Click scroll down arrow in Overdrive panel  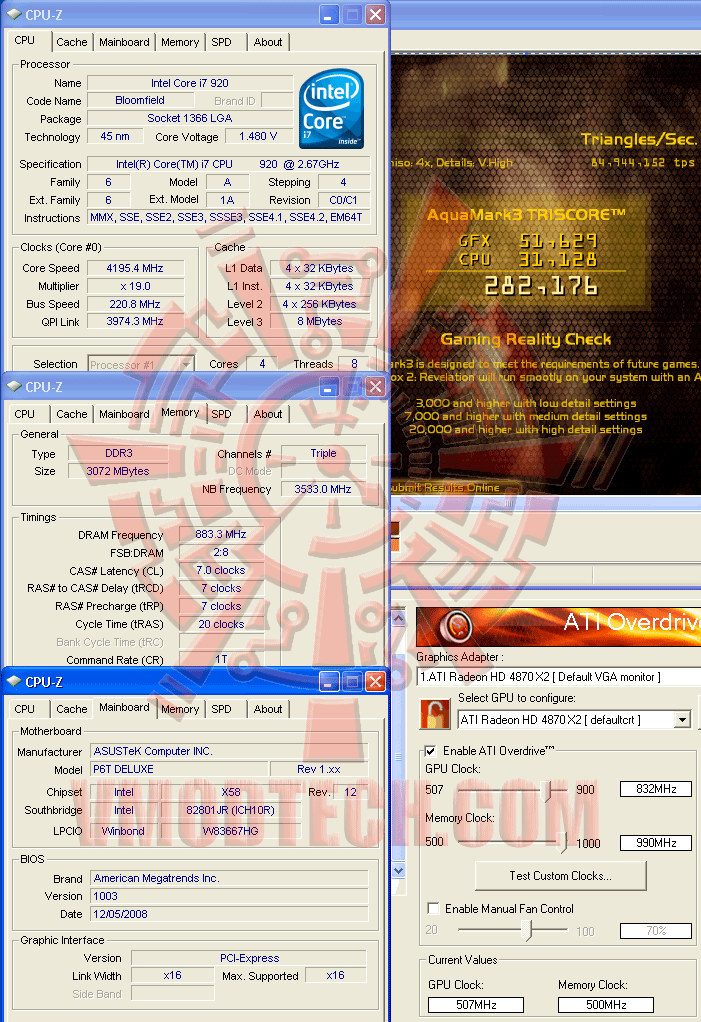click(x=399, y=870)
